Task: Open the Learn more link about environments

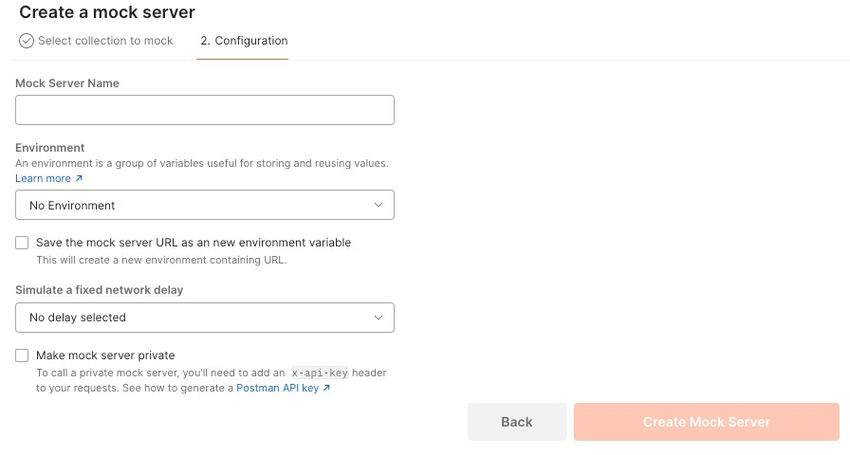Action: coord(43,179)
